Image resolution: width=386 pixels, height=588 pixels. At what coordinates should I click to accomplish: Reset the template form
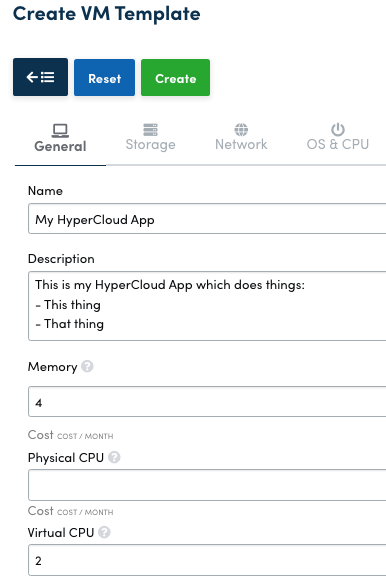104,78
